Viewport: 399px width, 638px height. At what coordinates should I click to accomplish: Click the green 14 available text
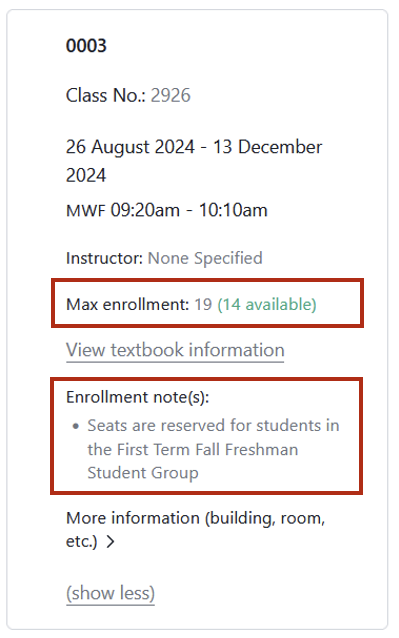pos(267,305)
